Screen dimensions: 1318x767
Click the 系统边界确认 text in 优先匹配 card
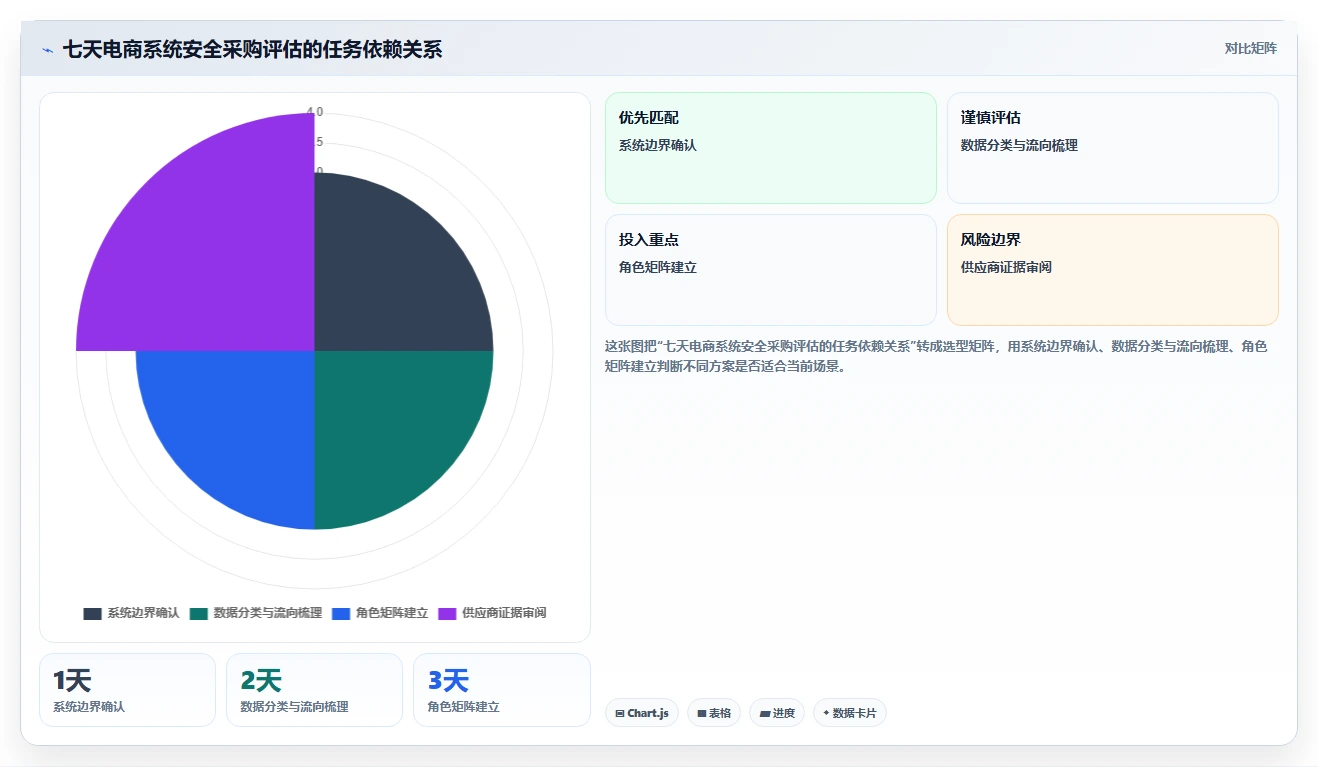click(x=658, y=145)
